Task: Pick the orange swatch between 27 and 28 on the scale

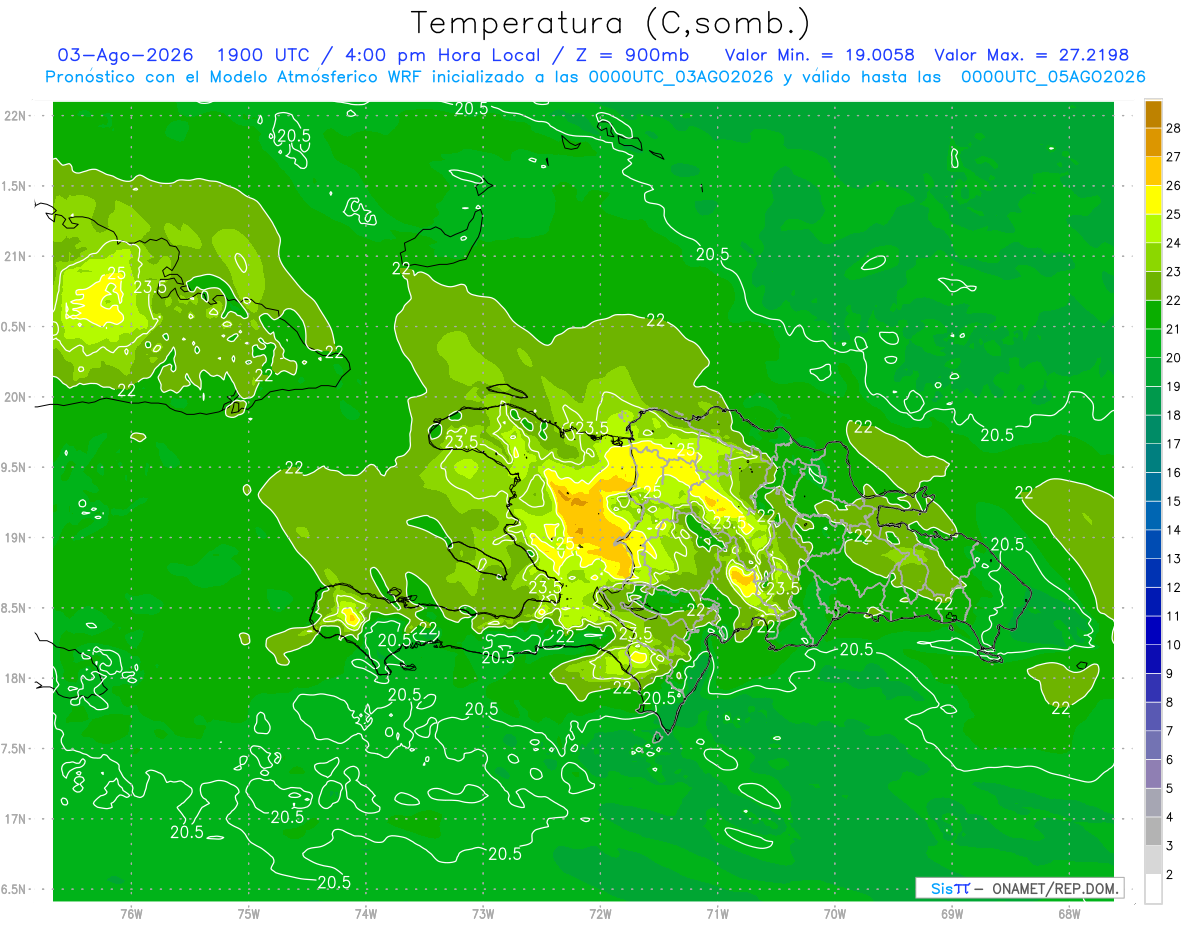Action: 1153,142
